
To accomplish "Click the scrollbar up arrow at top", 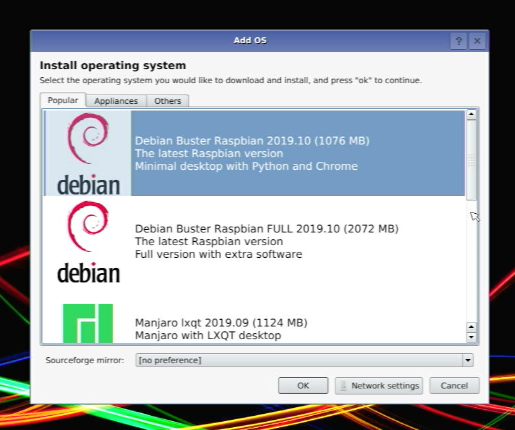I will pos(471,114).
